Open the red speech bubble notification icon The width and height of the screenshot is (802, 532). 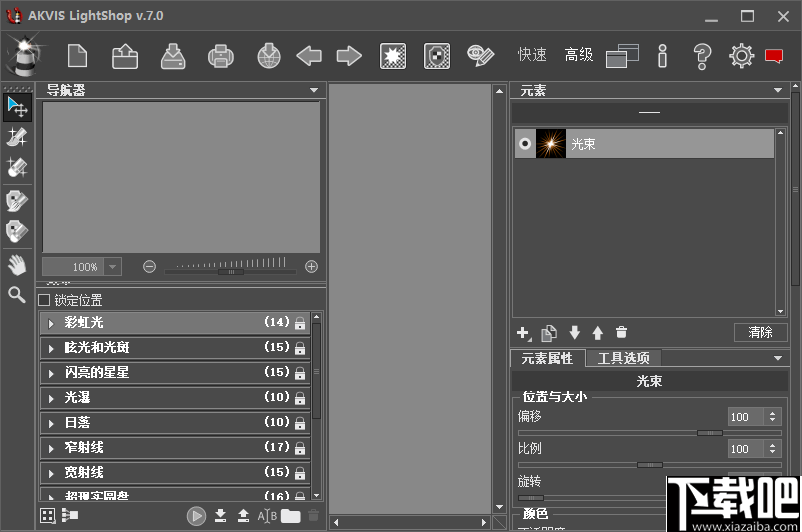coord(774,56)
